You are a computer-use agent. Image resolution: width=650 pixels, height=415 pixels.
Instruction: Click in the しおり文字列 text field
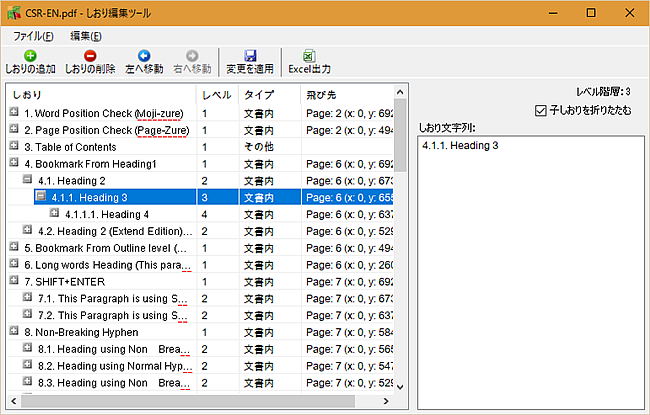coord(527,270)
